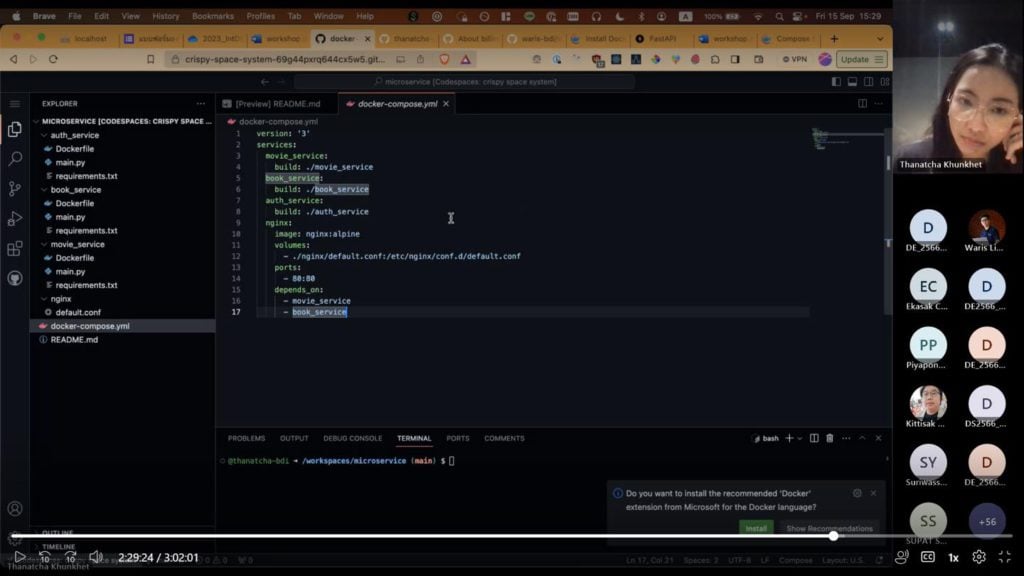Screen dimensions: 1024x576
Task: Open the new terminal dropdown arrow
Action: [800, 438]
